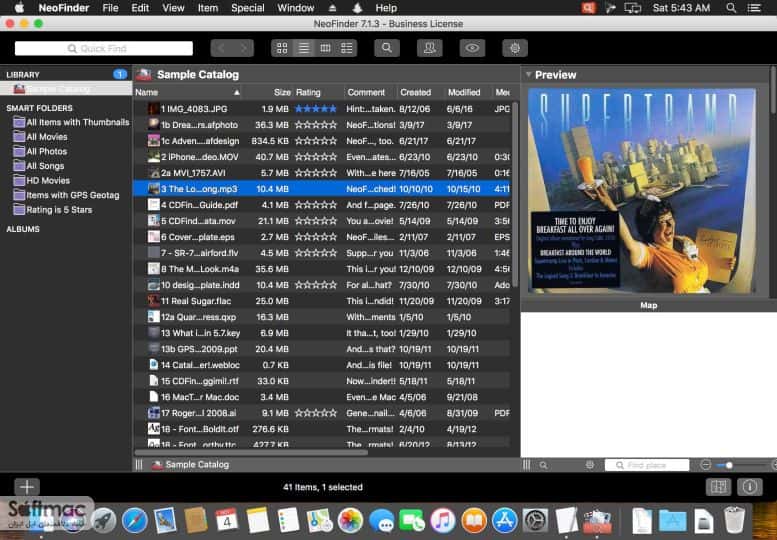
Task: Click the Find place map search field
Action: (647, 465)
